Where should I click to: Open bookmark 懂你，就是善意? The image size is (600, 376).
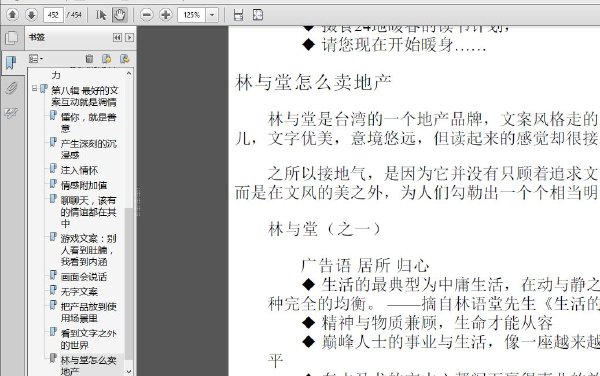(x=88, y=122)
